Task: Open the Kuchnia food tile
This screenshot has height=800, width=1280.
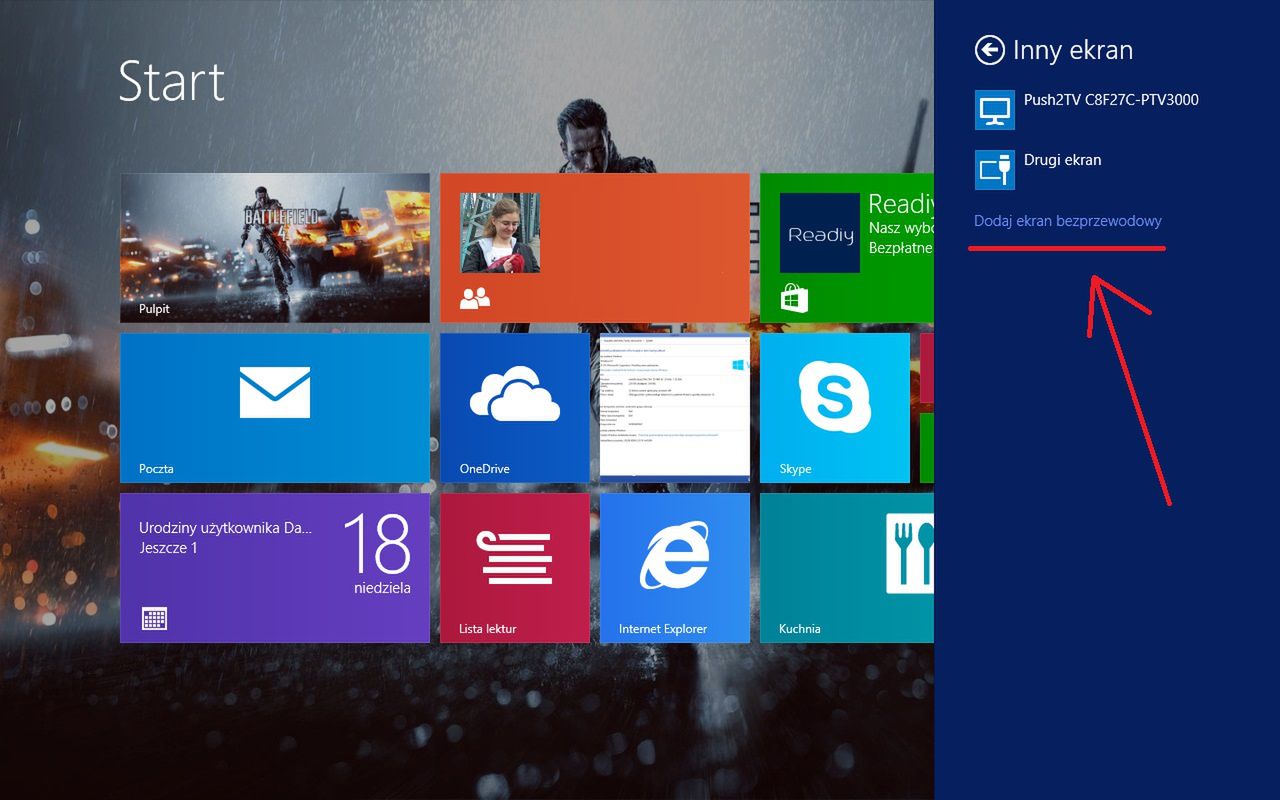Action: pos(847,568)
